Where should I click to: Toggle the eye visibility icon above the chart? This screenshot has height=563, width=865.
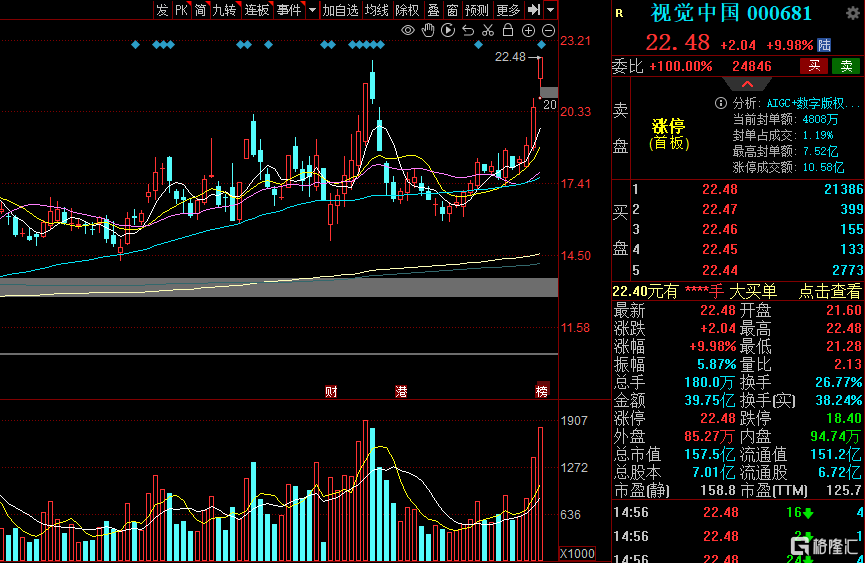tap(408, 31)
